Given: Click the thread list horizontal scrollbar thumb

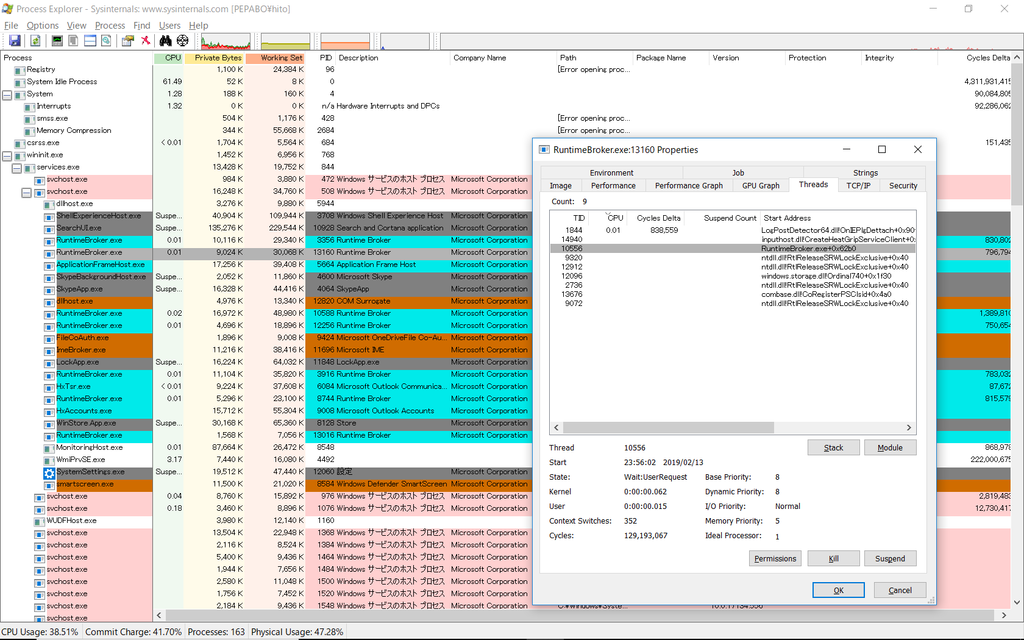Looking at the screenshot, I should (668, 428).
